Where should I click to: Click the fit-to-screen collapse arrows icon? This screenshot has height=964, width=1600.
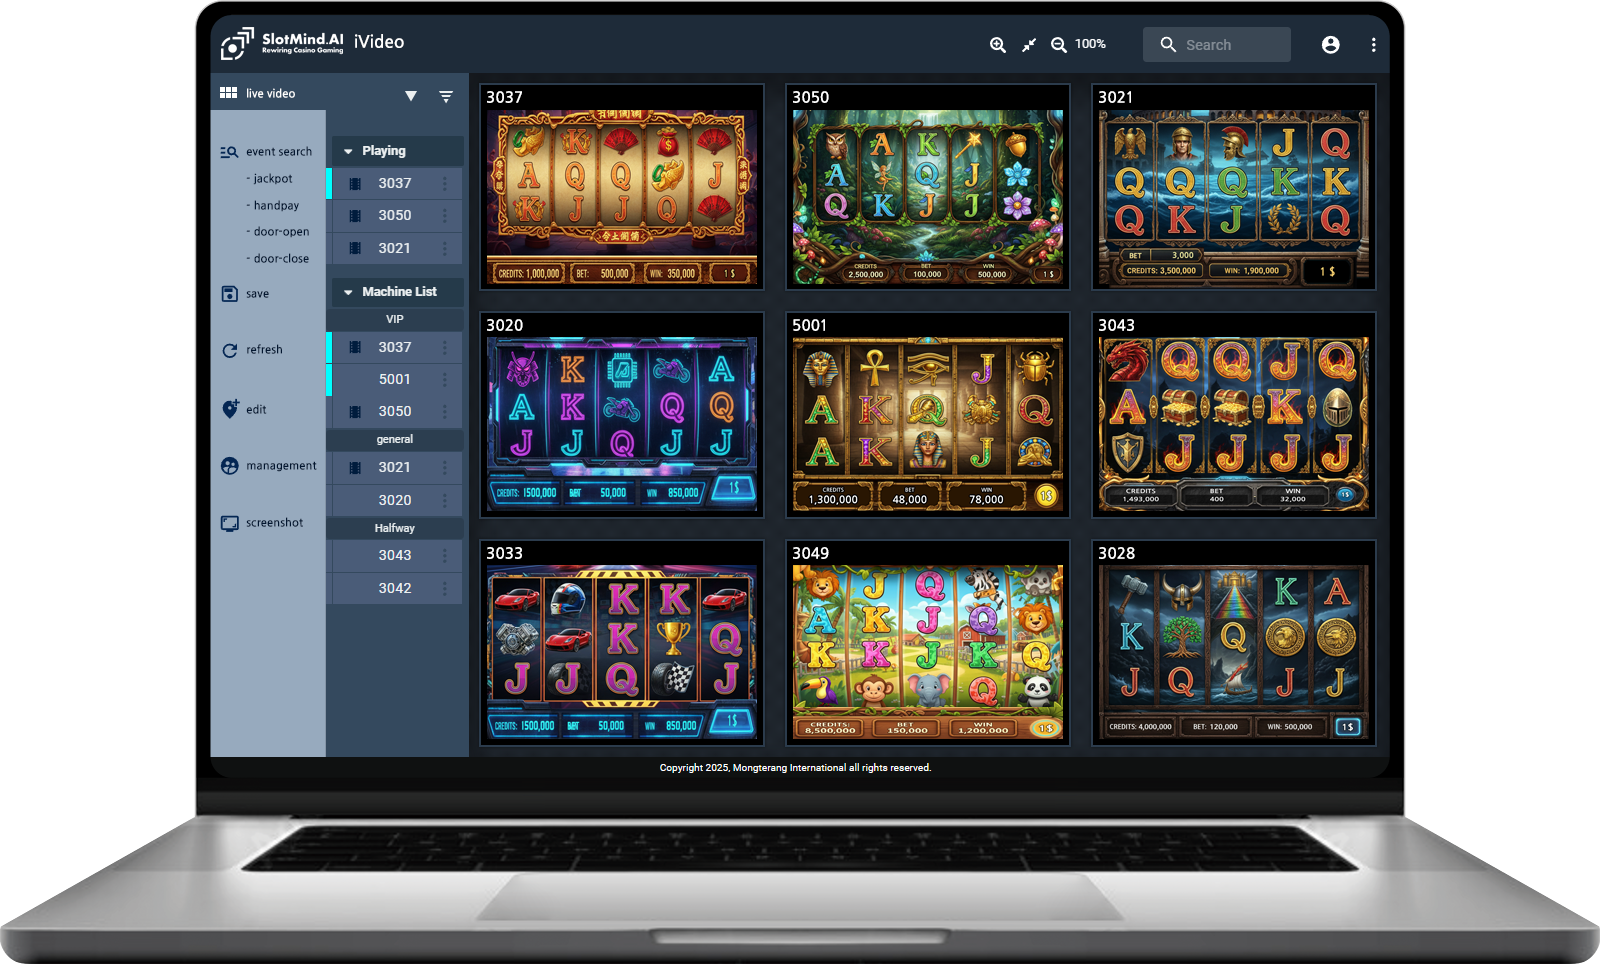click(1028, 45)
